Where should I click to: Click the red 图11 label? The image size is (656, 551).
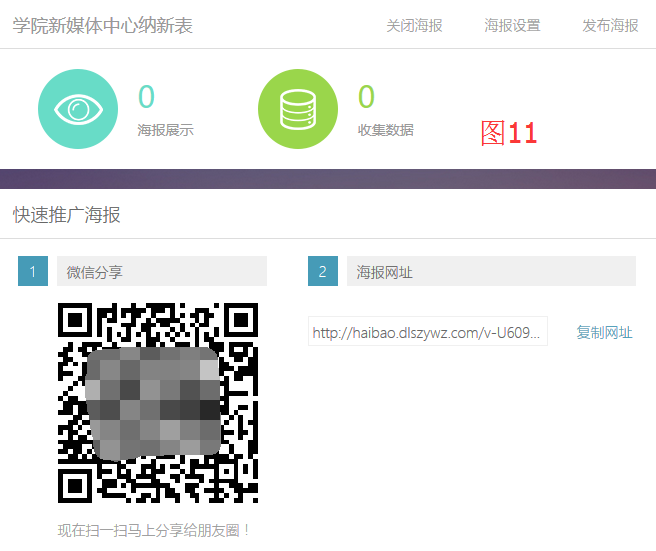508,133
